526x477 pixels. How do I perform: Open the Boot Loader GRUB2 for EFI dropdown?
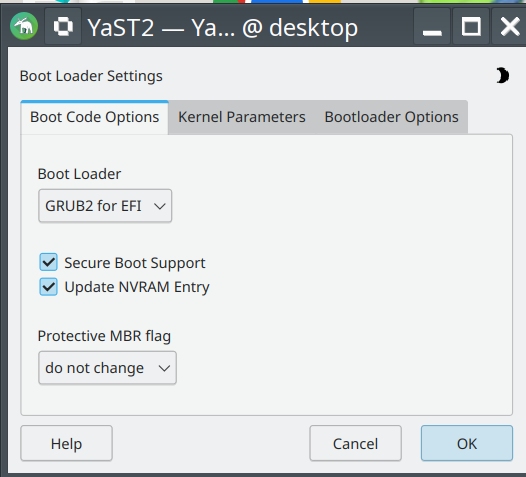(105, 206)
